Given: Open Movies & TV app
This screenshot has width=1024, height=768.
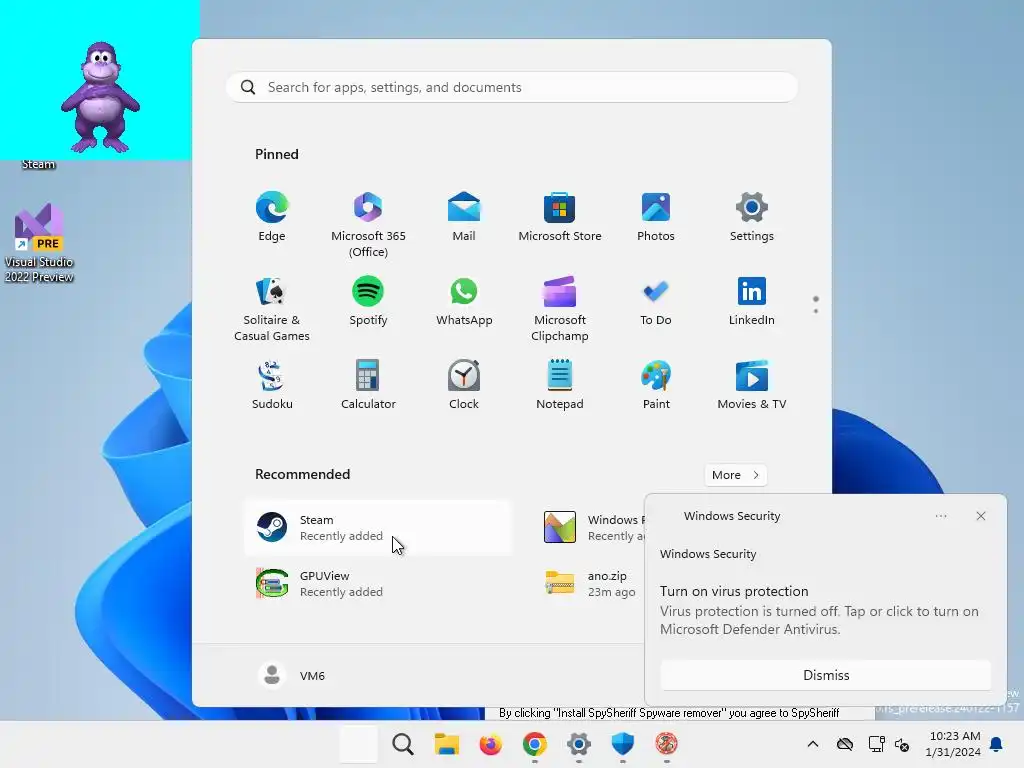Looking at the screenshot, I should click(x=752, y=385).
